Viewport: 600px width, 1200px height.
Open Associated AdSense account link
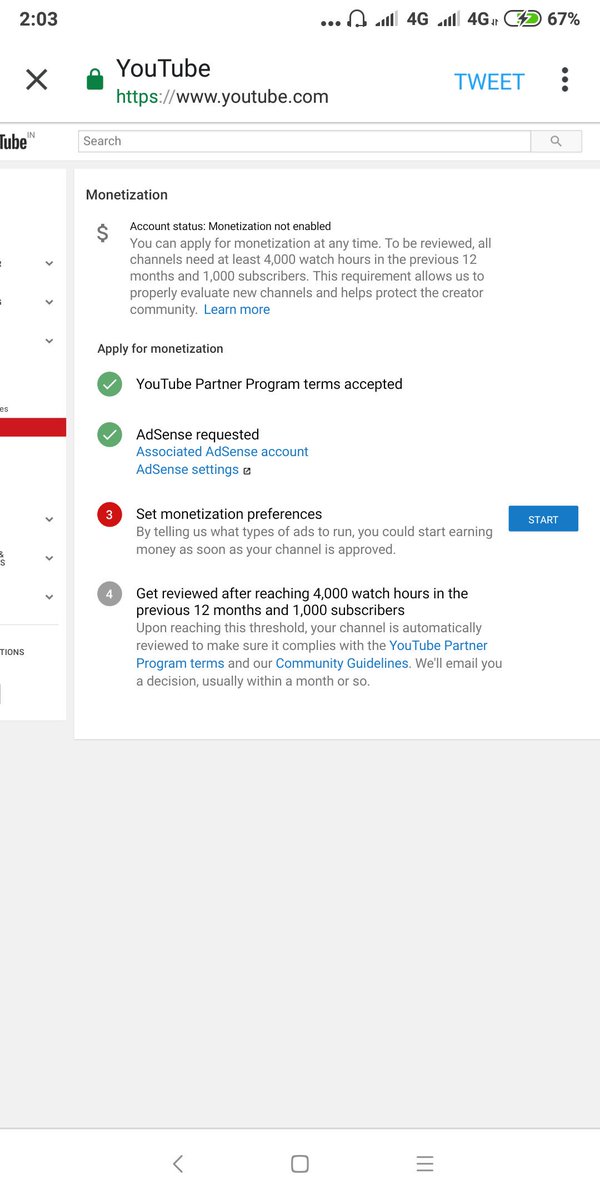click(x=222, y=452)
